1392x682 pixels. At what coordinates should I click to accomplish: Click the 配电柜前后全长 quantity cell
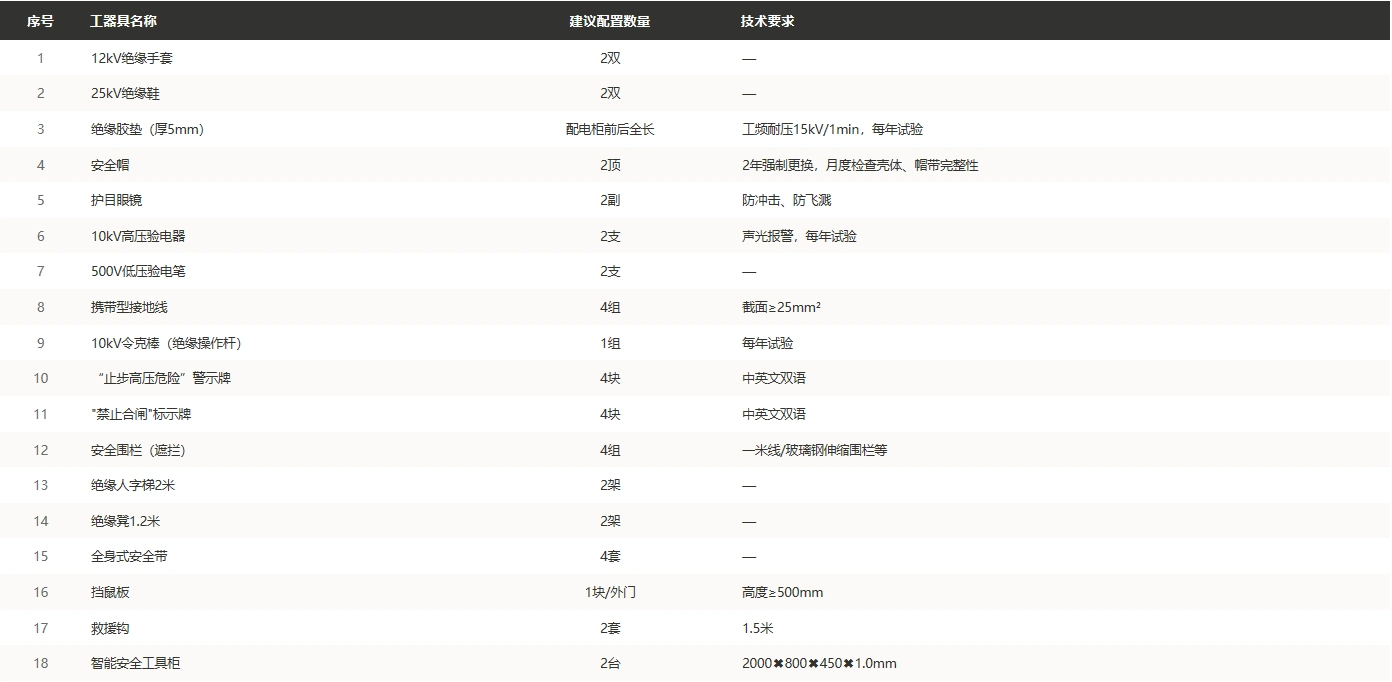(x=610, y=129)
